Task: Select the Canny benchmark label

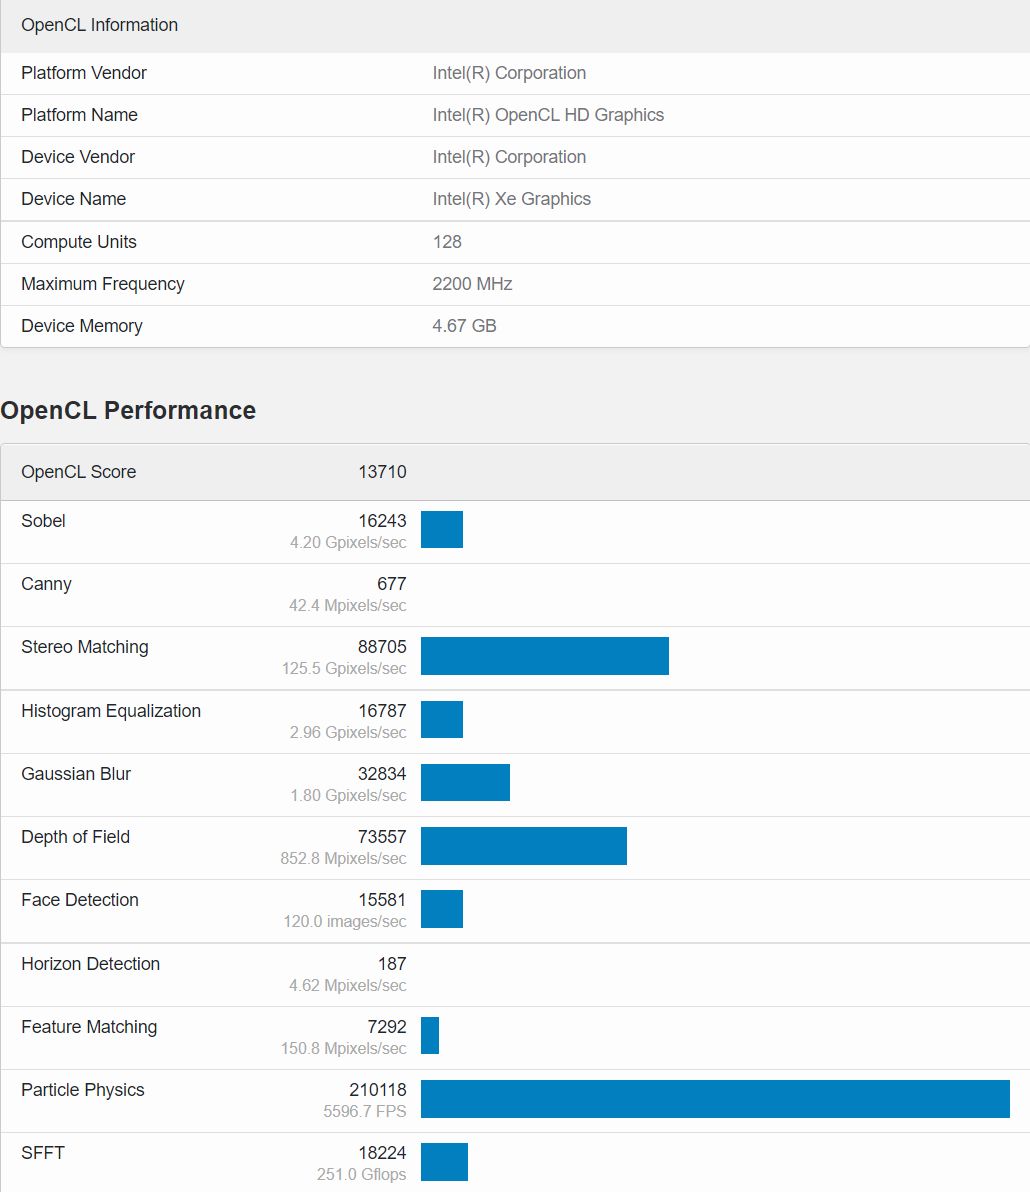Action: click(46, 583)
